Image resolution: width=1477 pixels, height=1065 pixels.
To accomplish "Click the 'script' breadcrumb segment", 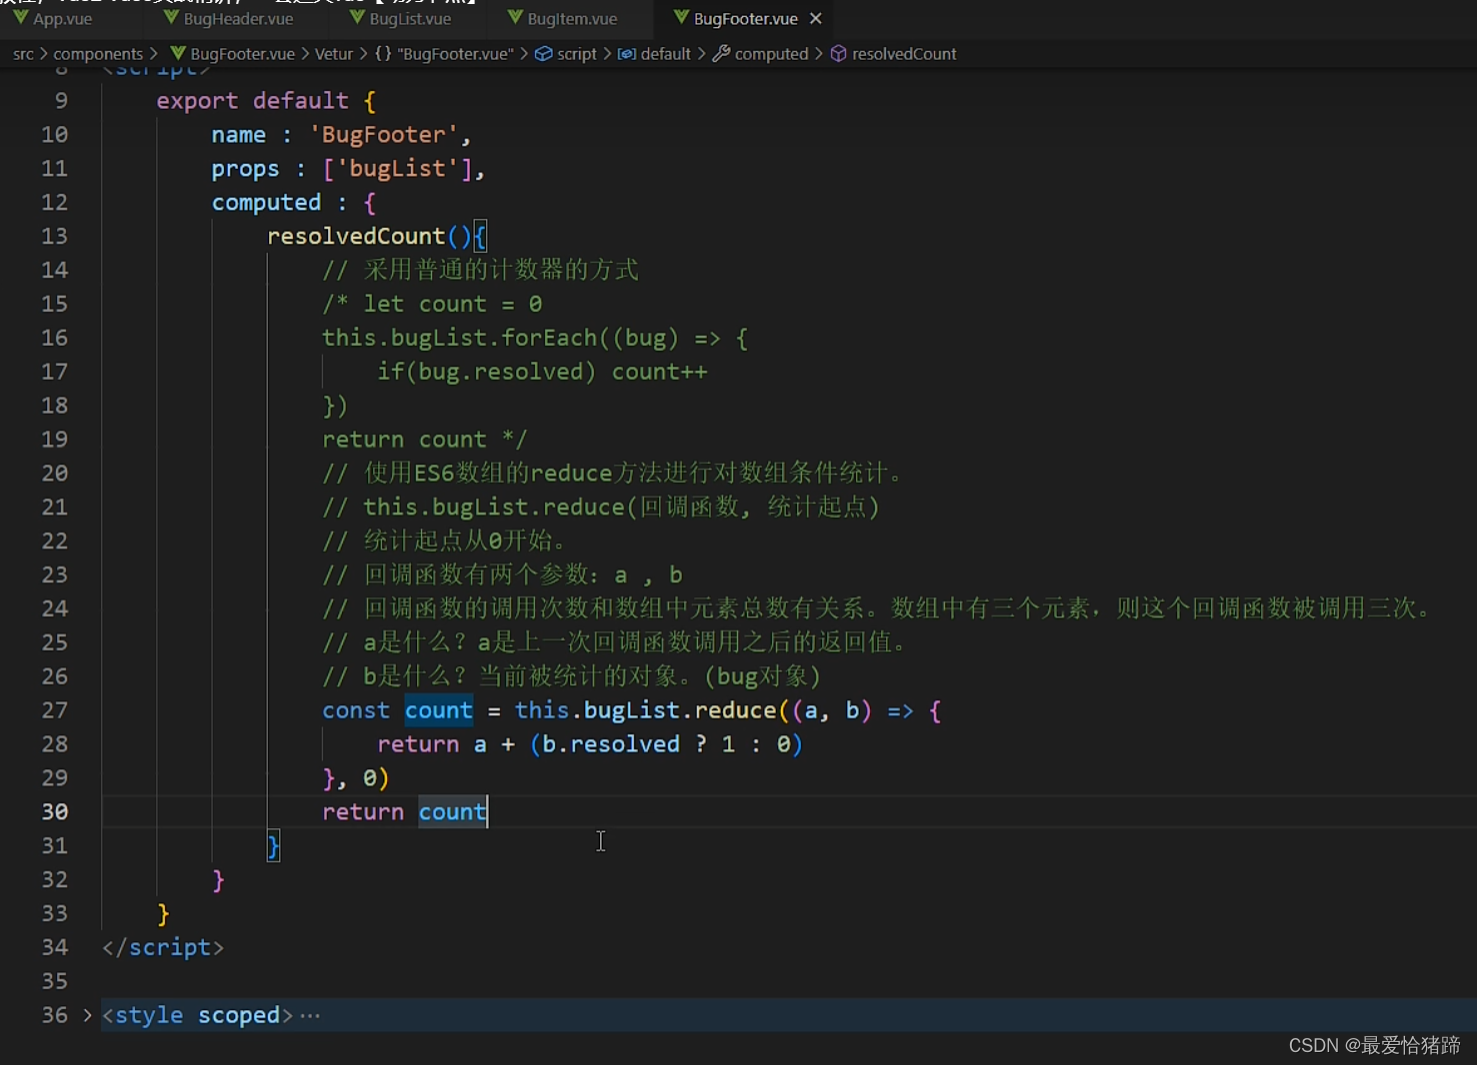I will (577, 54).
